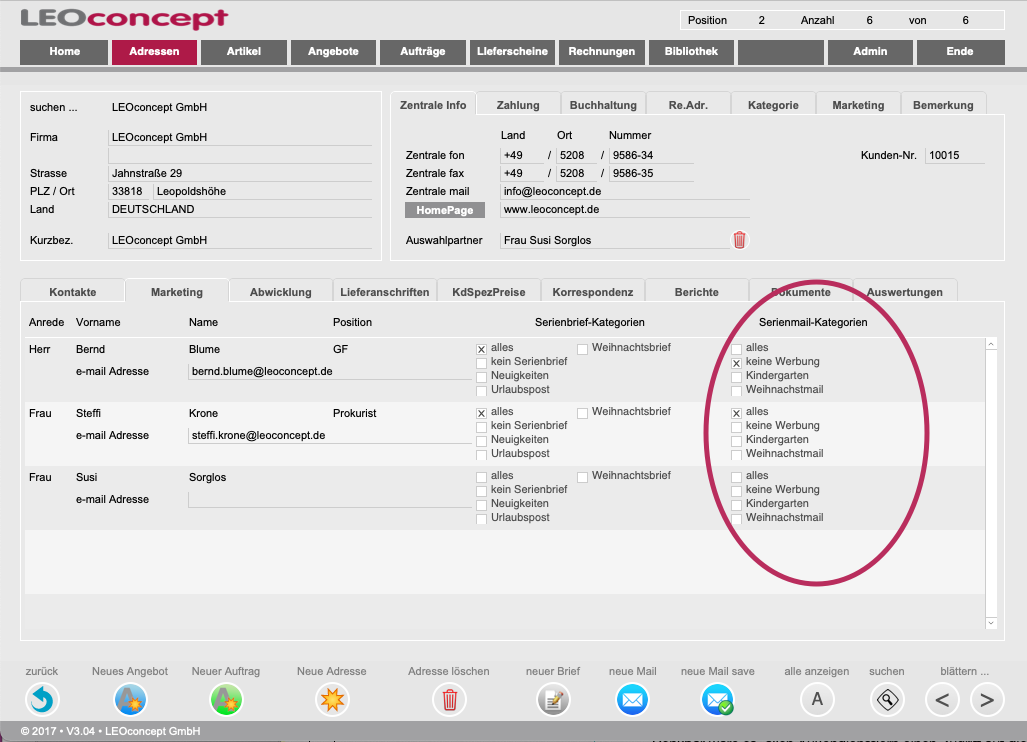The height and width of the screenshot is (742, 1027).
Task: Open the Bemerkung tab
Action: tap(943, 105)
